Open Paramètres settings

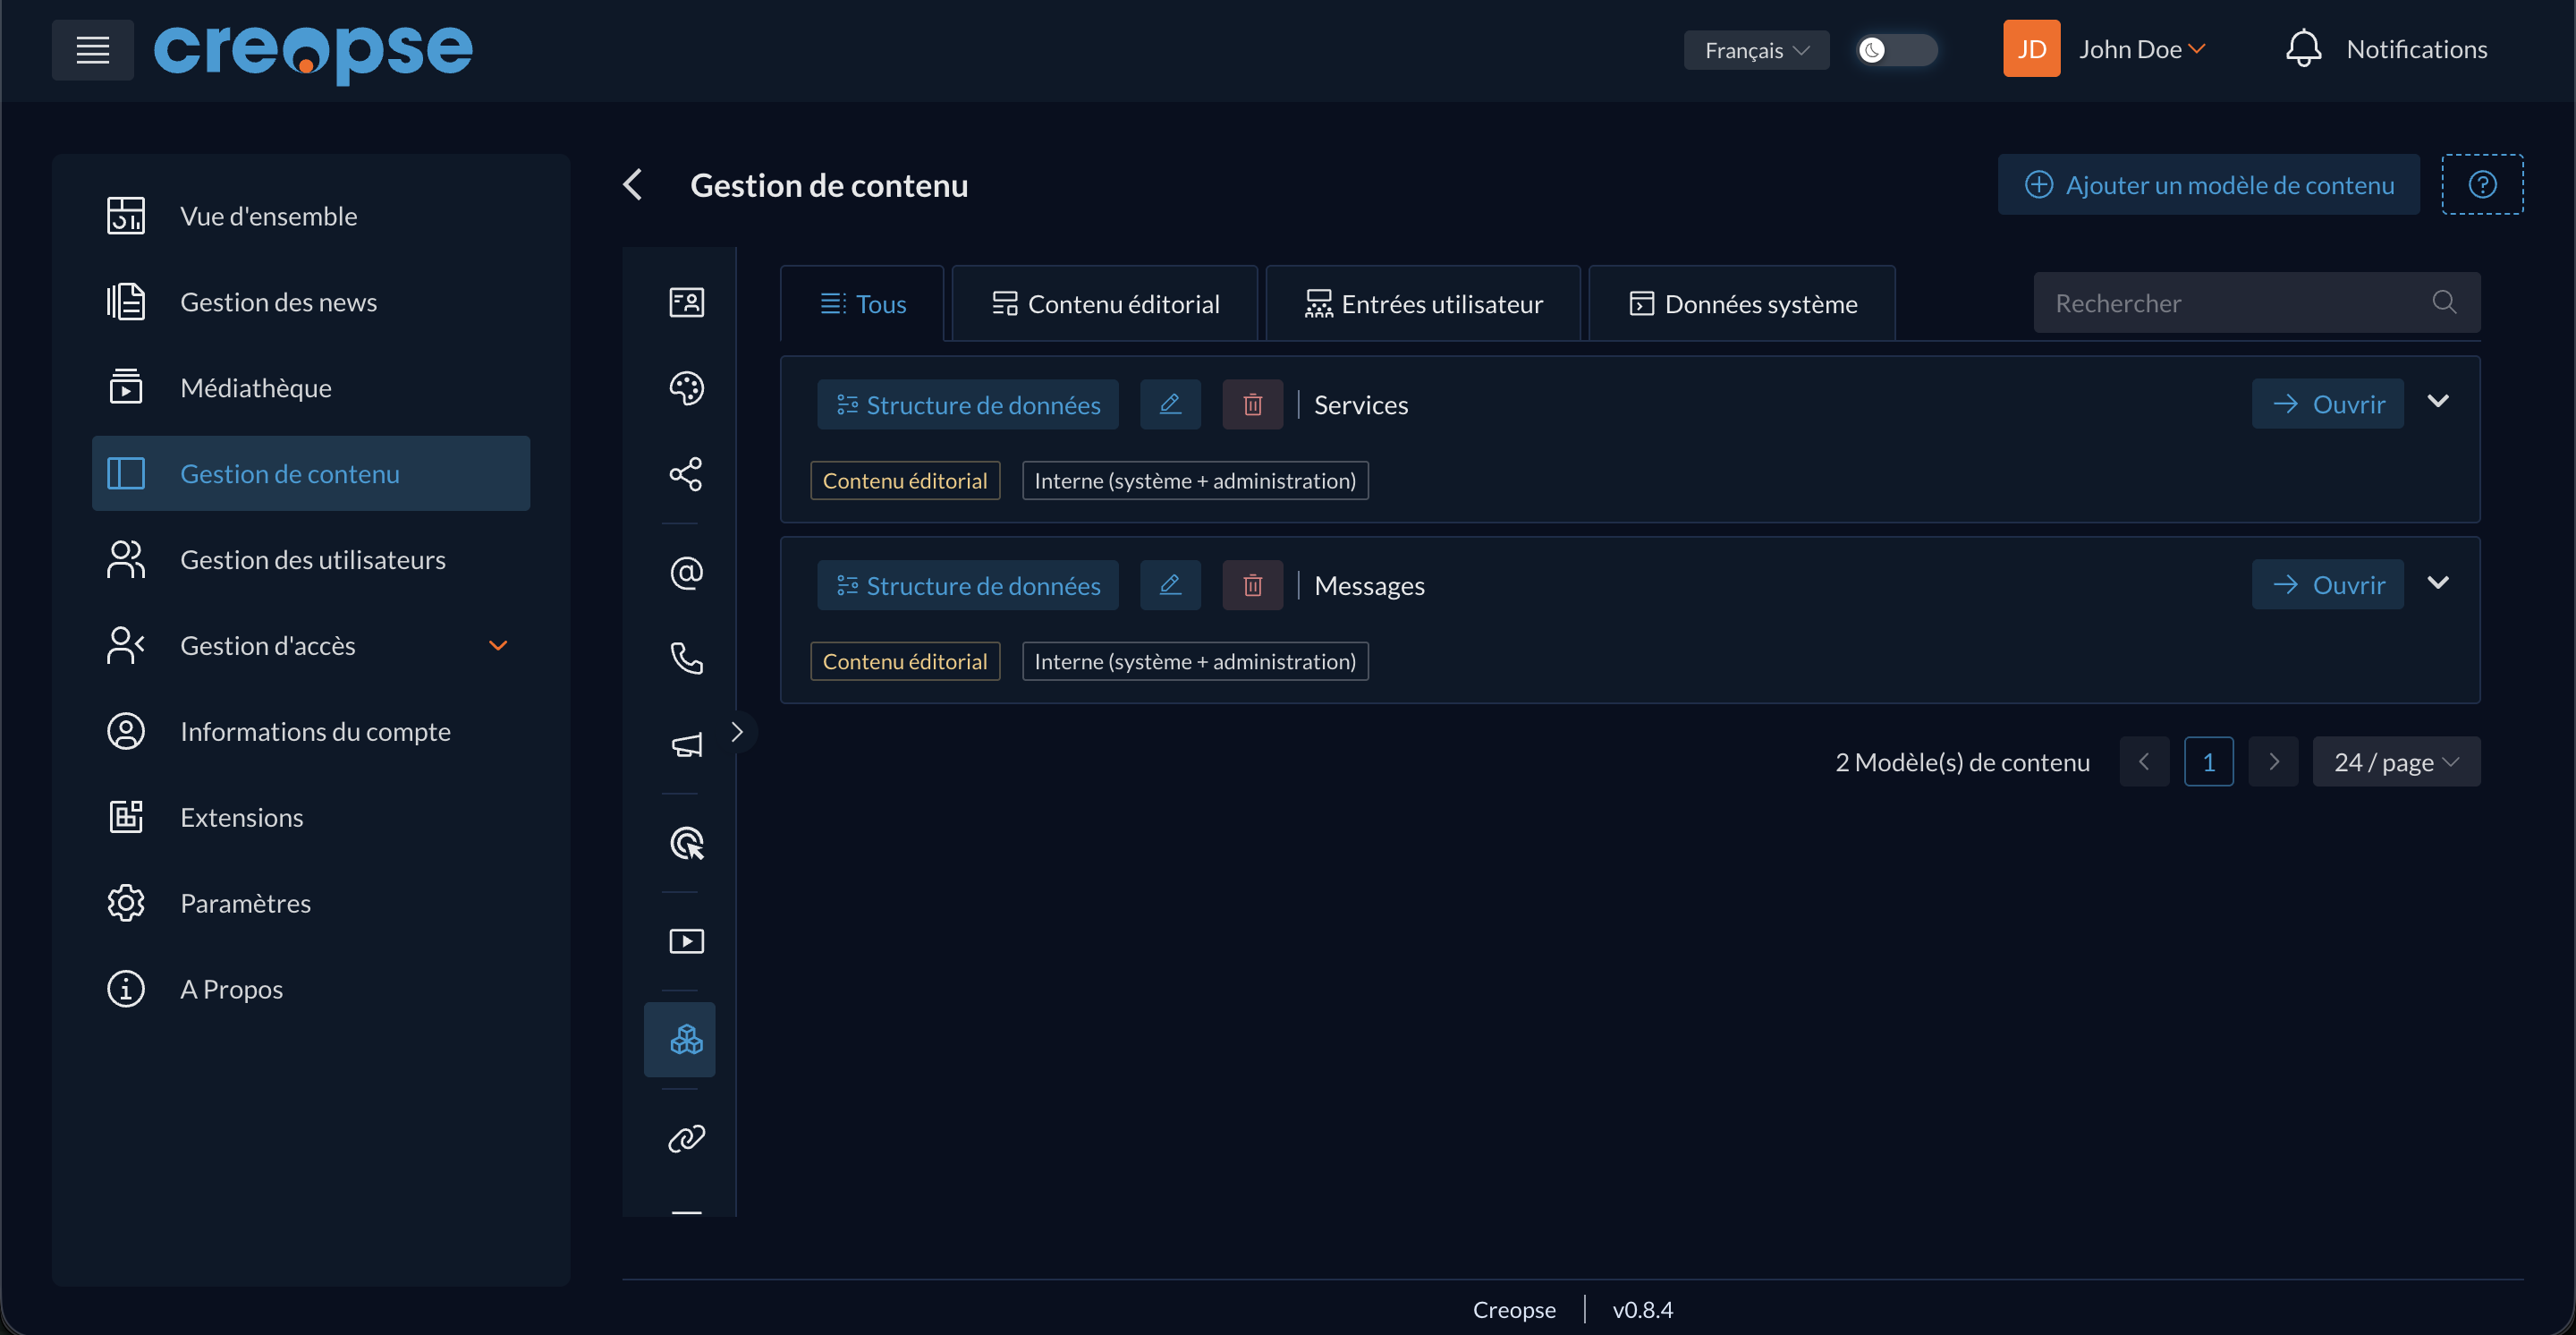(x=311, y=904)
